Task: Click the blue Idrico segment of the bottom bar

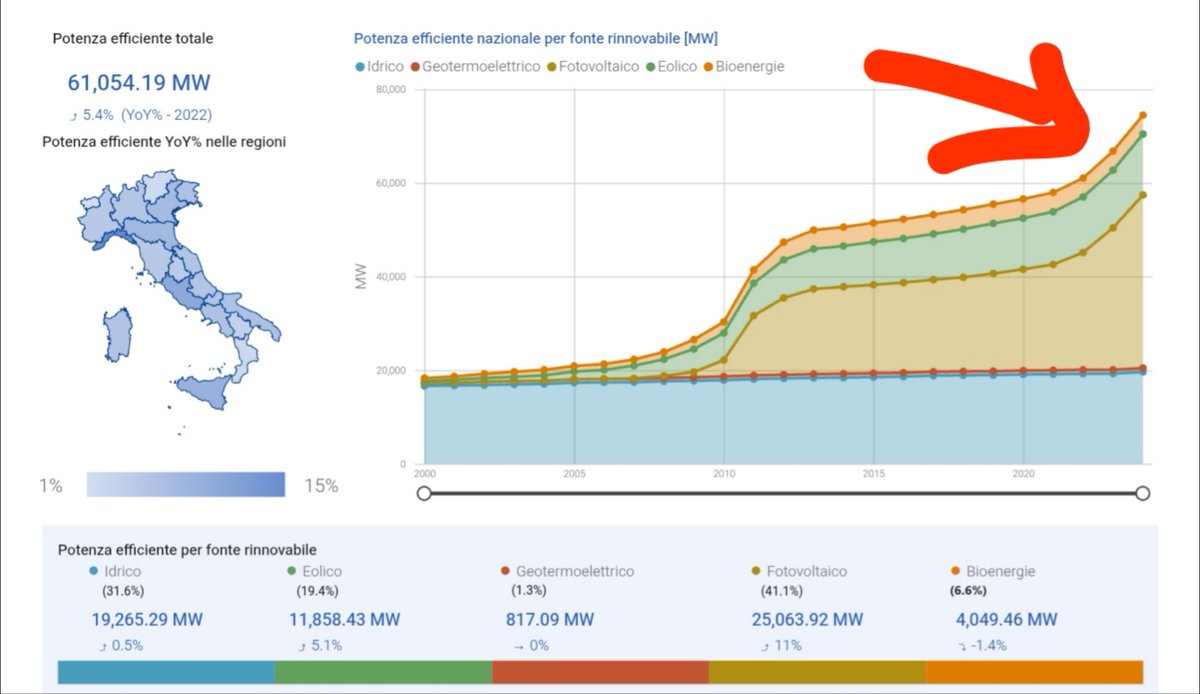Action: (166, 672)
